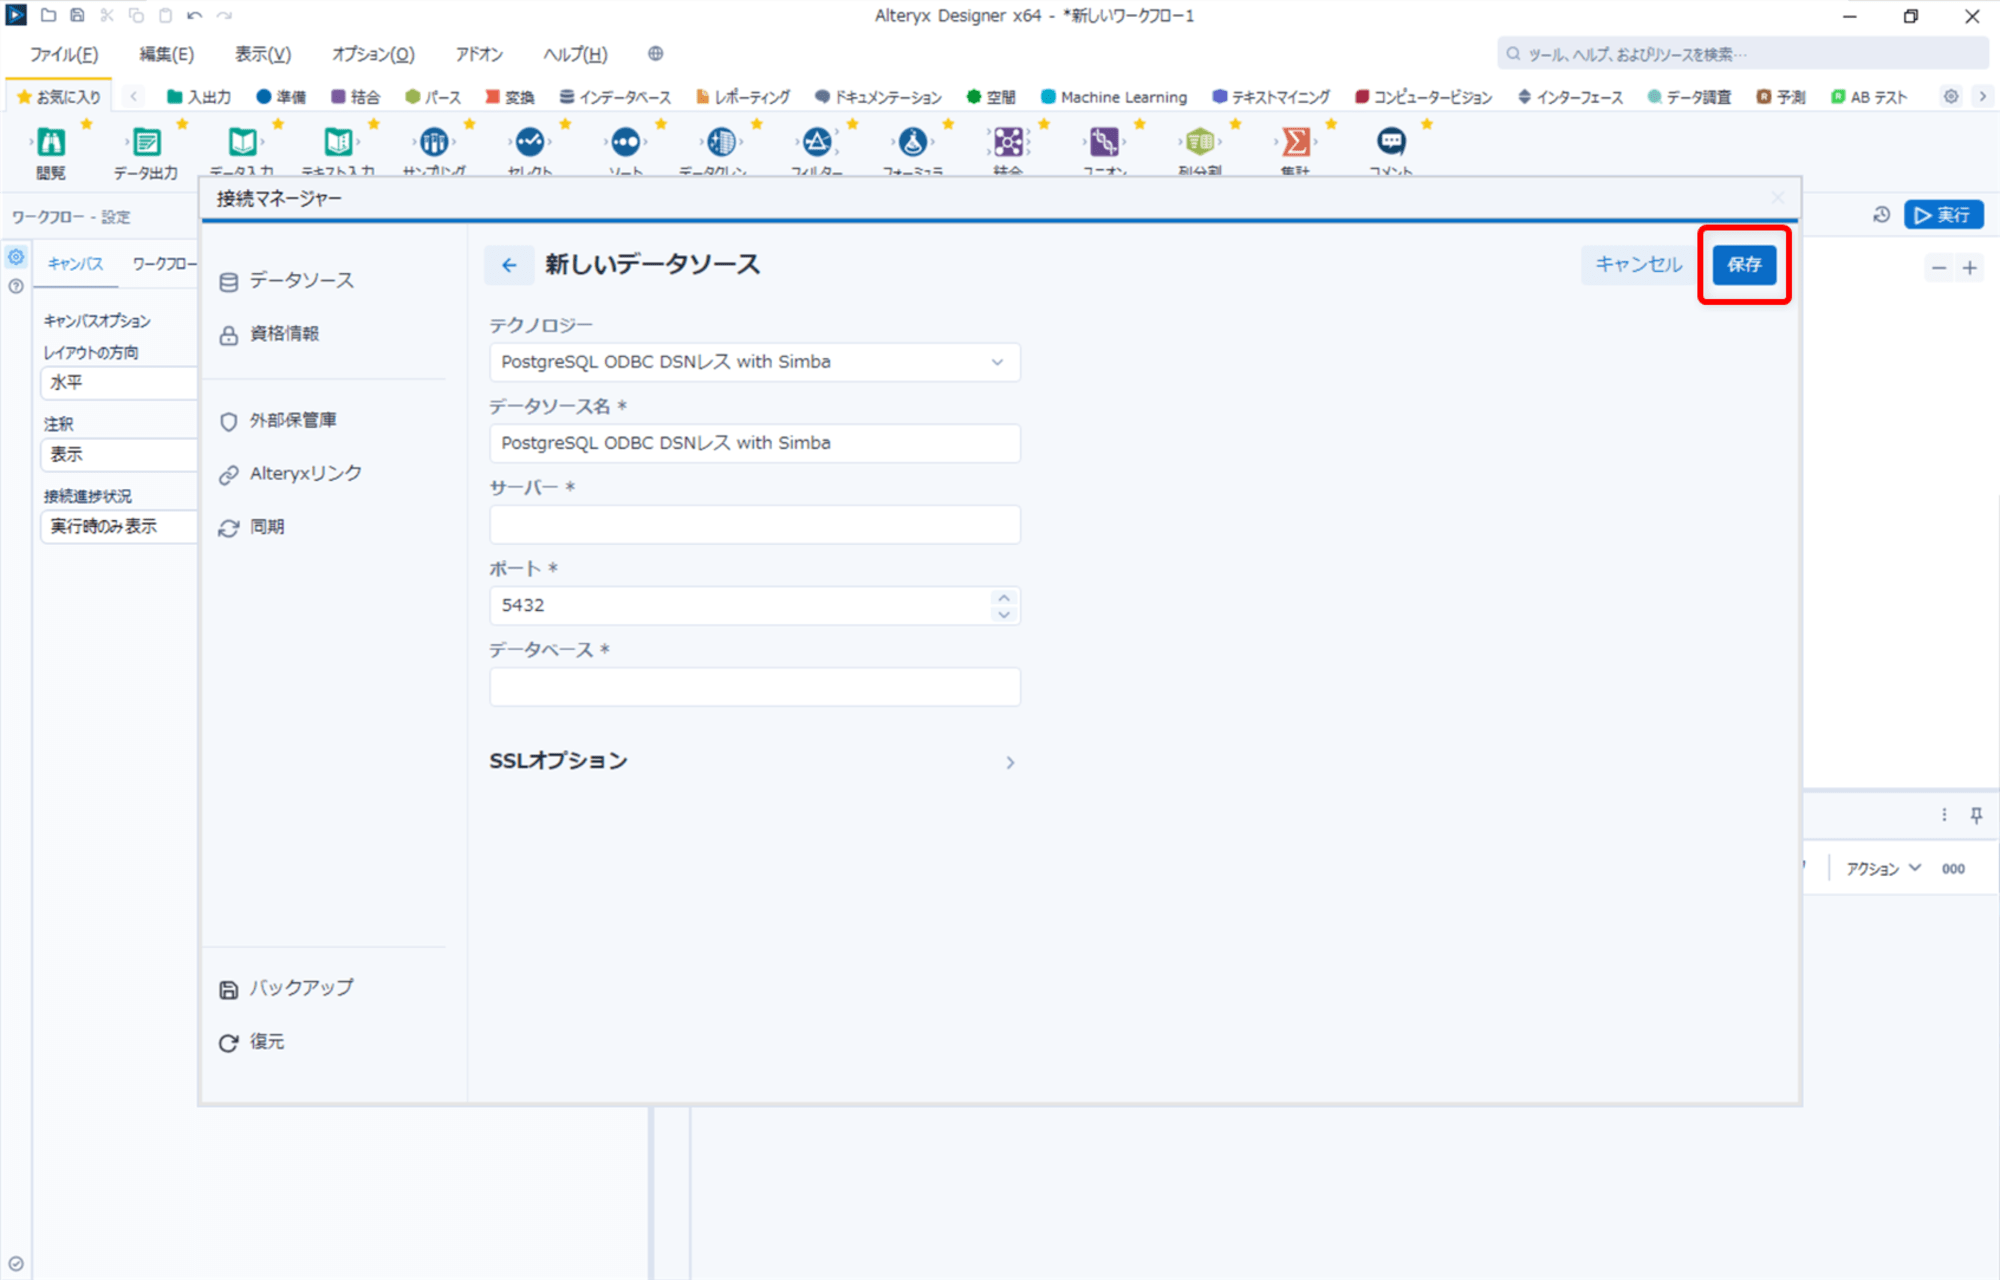Open データソース in connection manager sidebar
2000x1280 pixels.
(x=286, y=281)
